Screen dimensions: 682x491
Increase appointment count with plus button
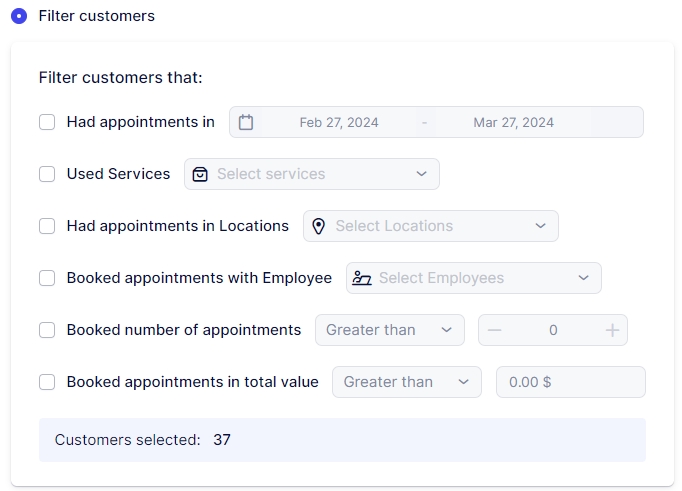[x=612, y=330]
